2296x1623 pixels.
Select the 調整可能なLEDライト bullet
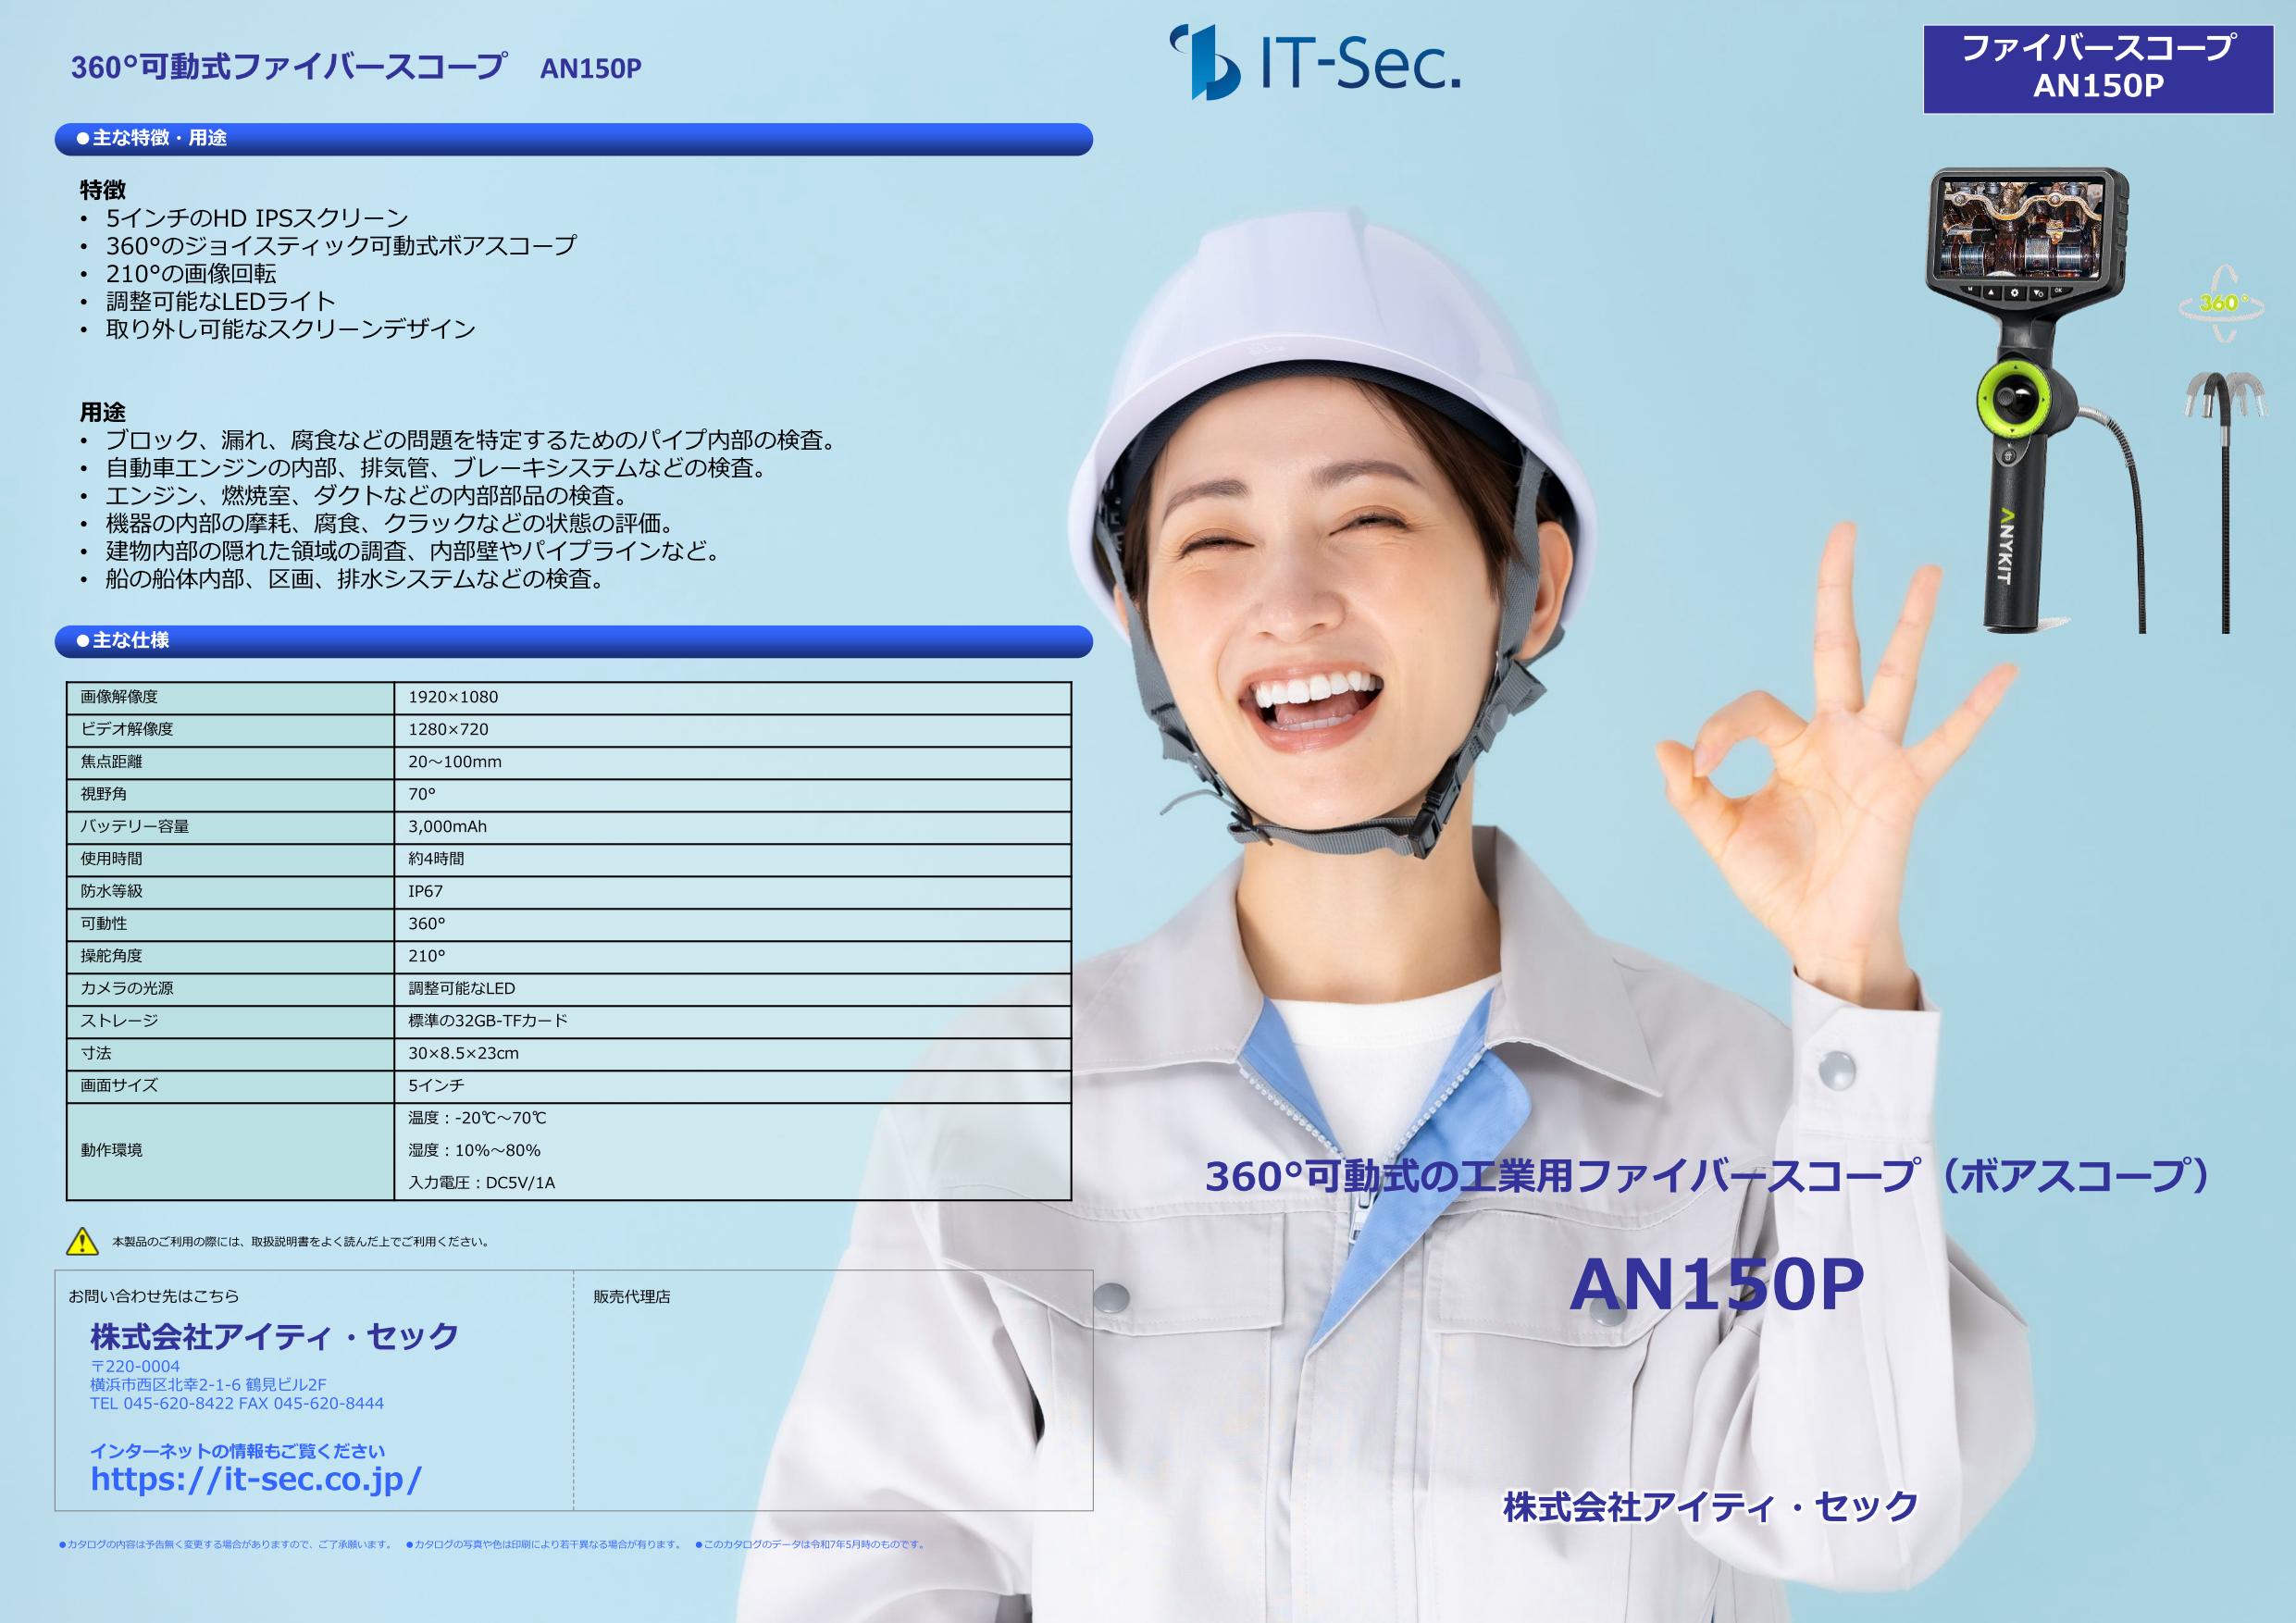coord(221,301)
